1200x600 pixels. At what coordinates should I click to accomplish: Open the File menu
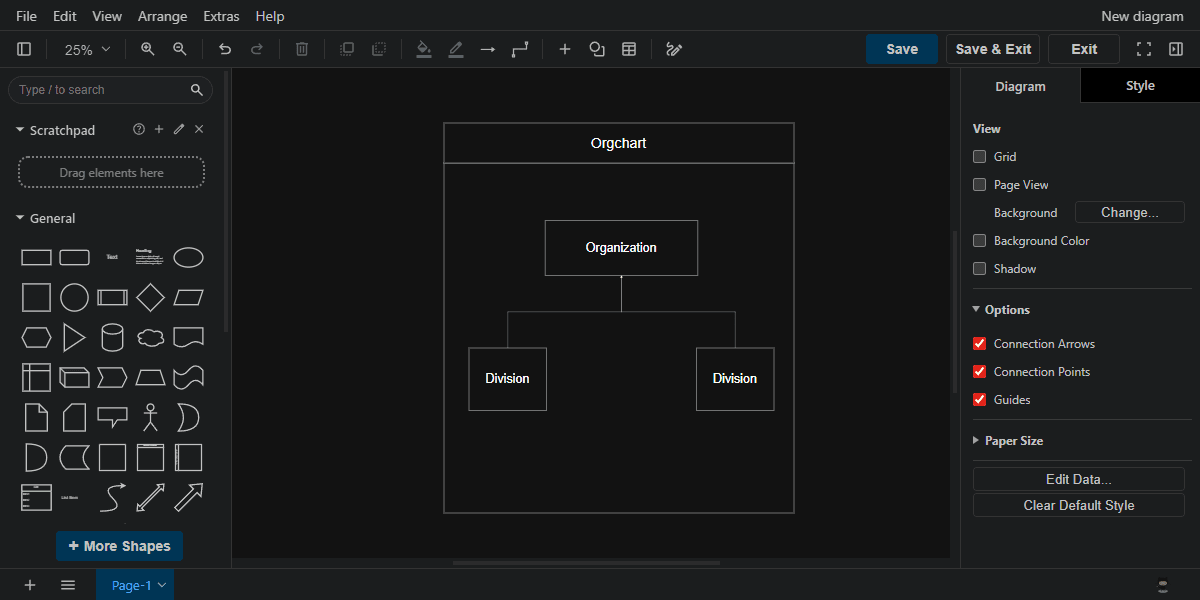pos(27,16)
